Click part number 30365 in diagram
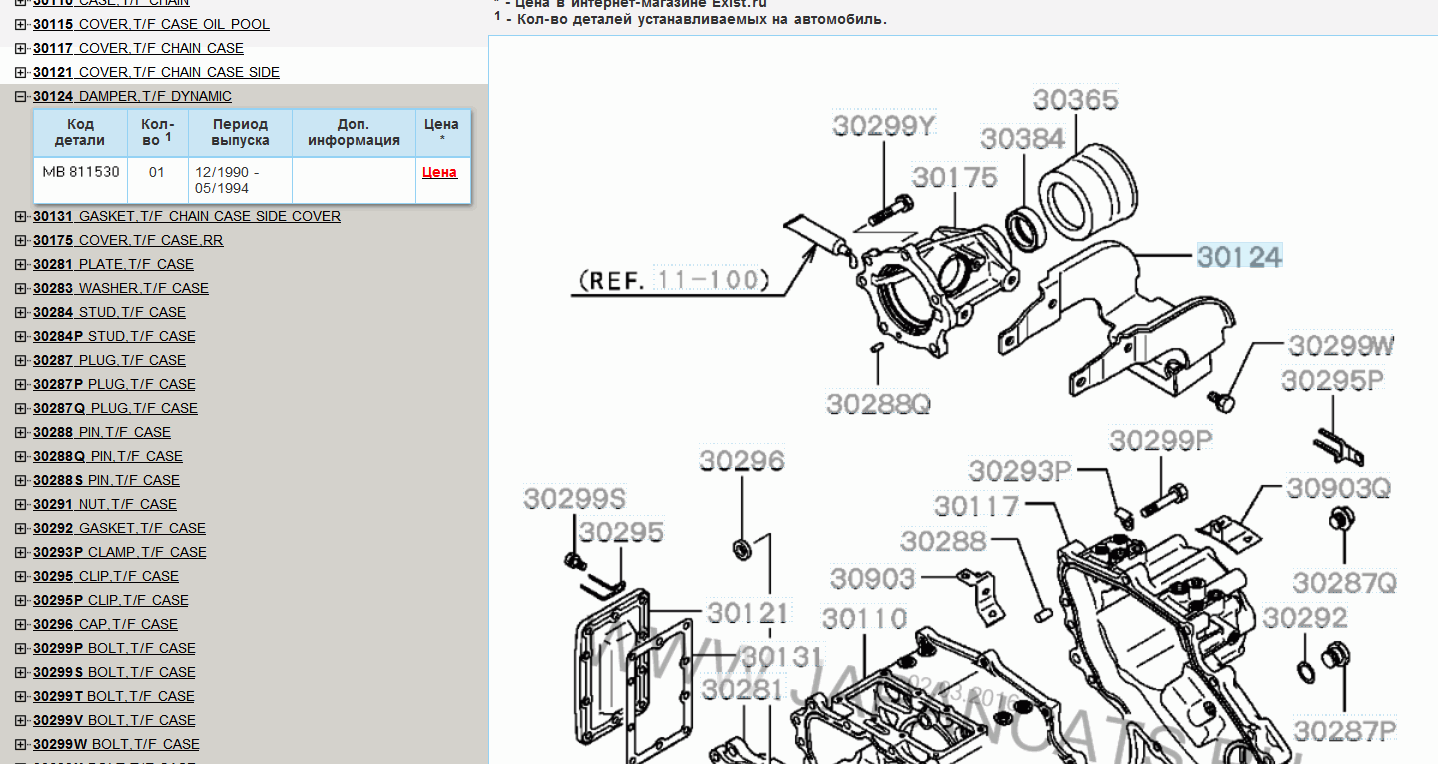The image size is (1438, 764). [x=1075, y=100]
